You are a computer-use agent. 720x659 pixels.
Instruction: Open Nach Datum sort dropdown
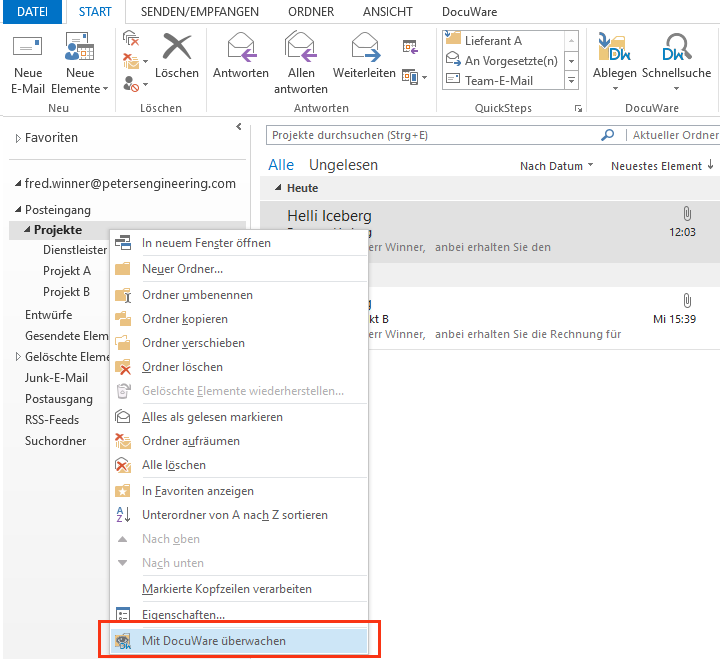point(556,166)
